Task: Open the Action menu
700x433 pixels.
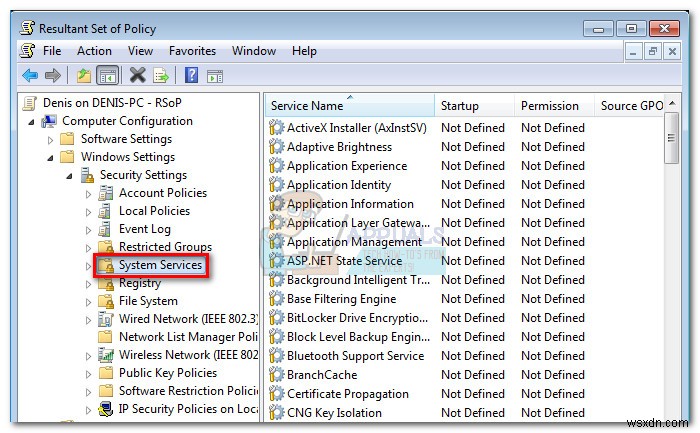Action: 94,51
